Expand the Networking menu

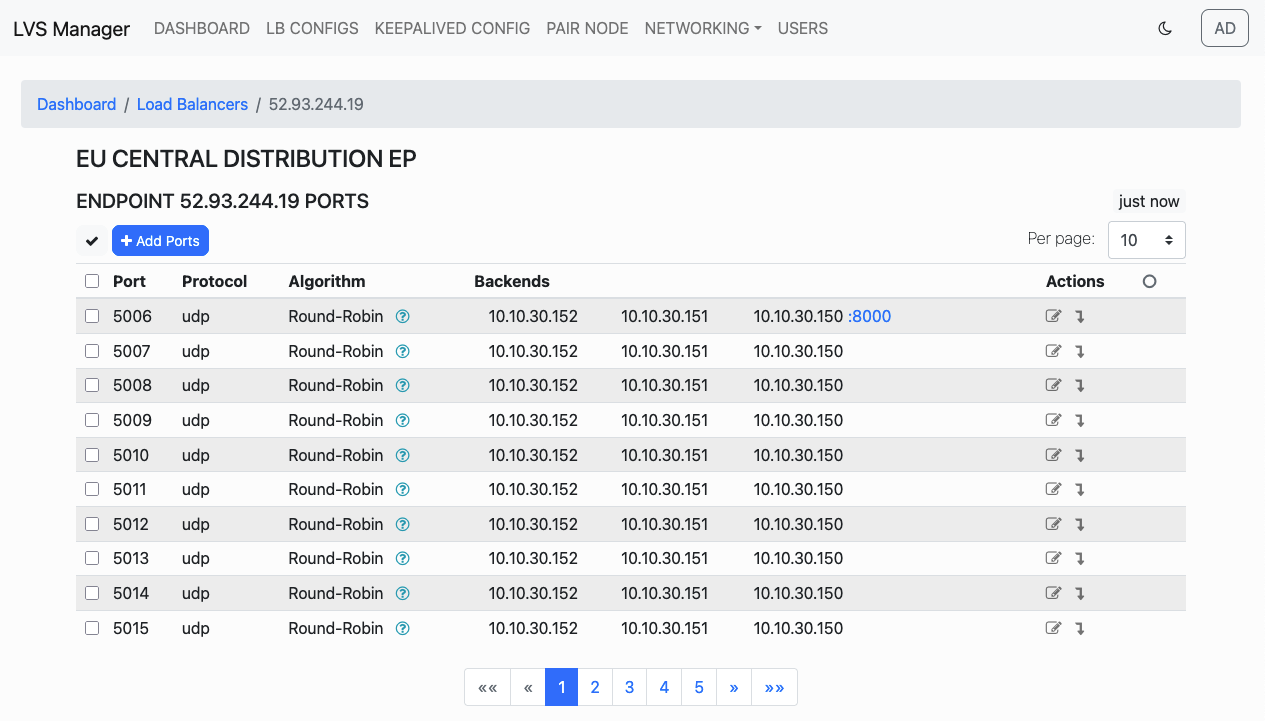coord(703,29)
